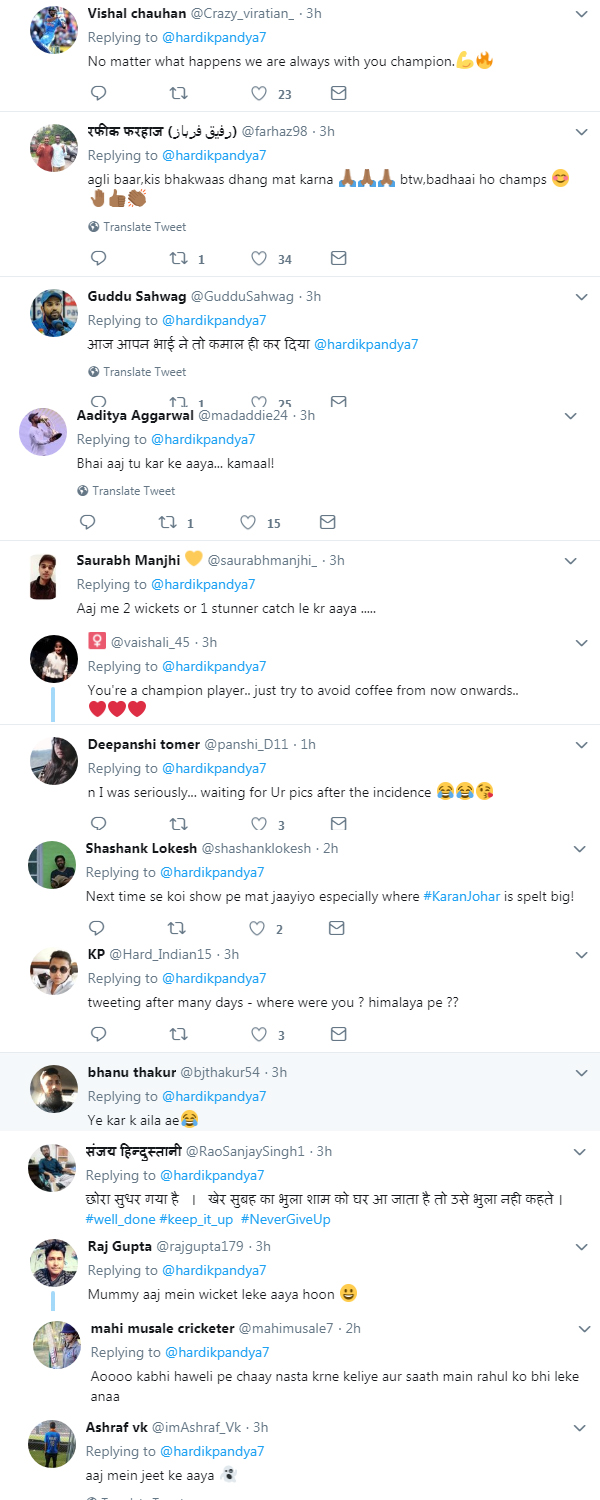This screenshot has width=600, height=1500.
Task: Like the tweet by @farhaz98
Action: (259, 258)
